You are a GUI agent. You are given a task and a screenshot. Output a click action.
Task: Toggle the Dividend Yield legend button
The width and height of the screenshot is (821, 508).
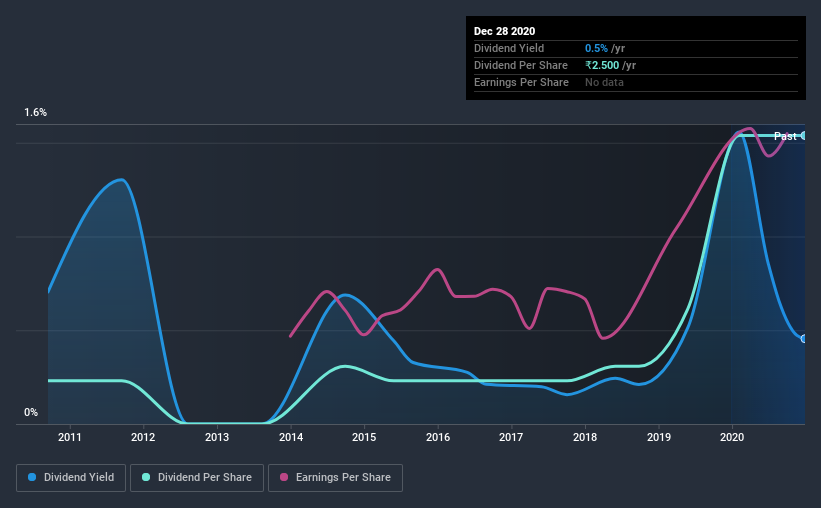coord(71,478)
